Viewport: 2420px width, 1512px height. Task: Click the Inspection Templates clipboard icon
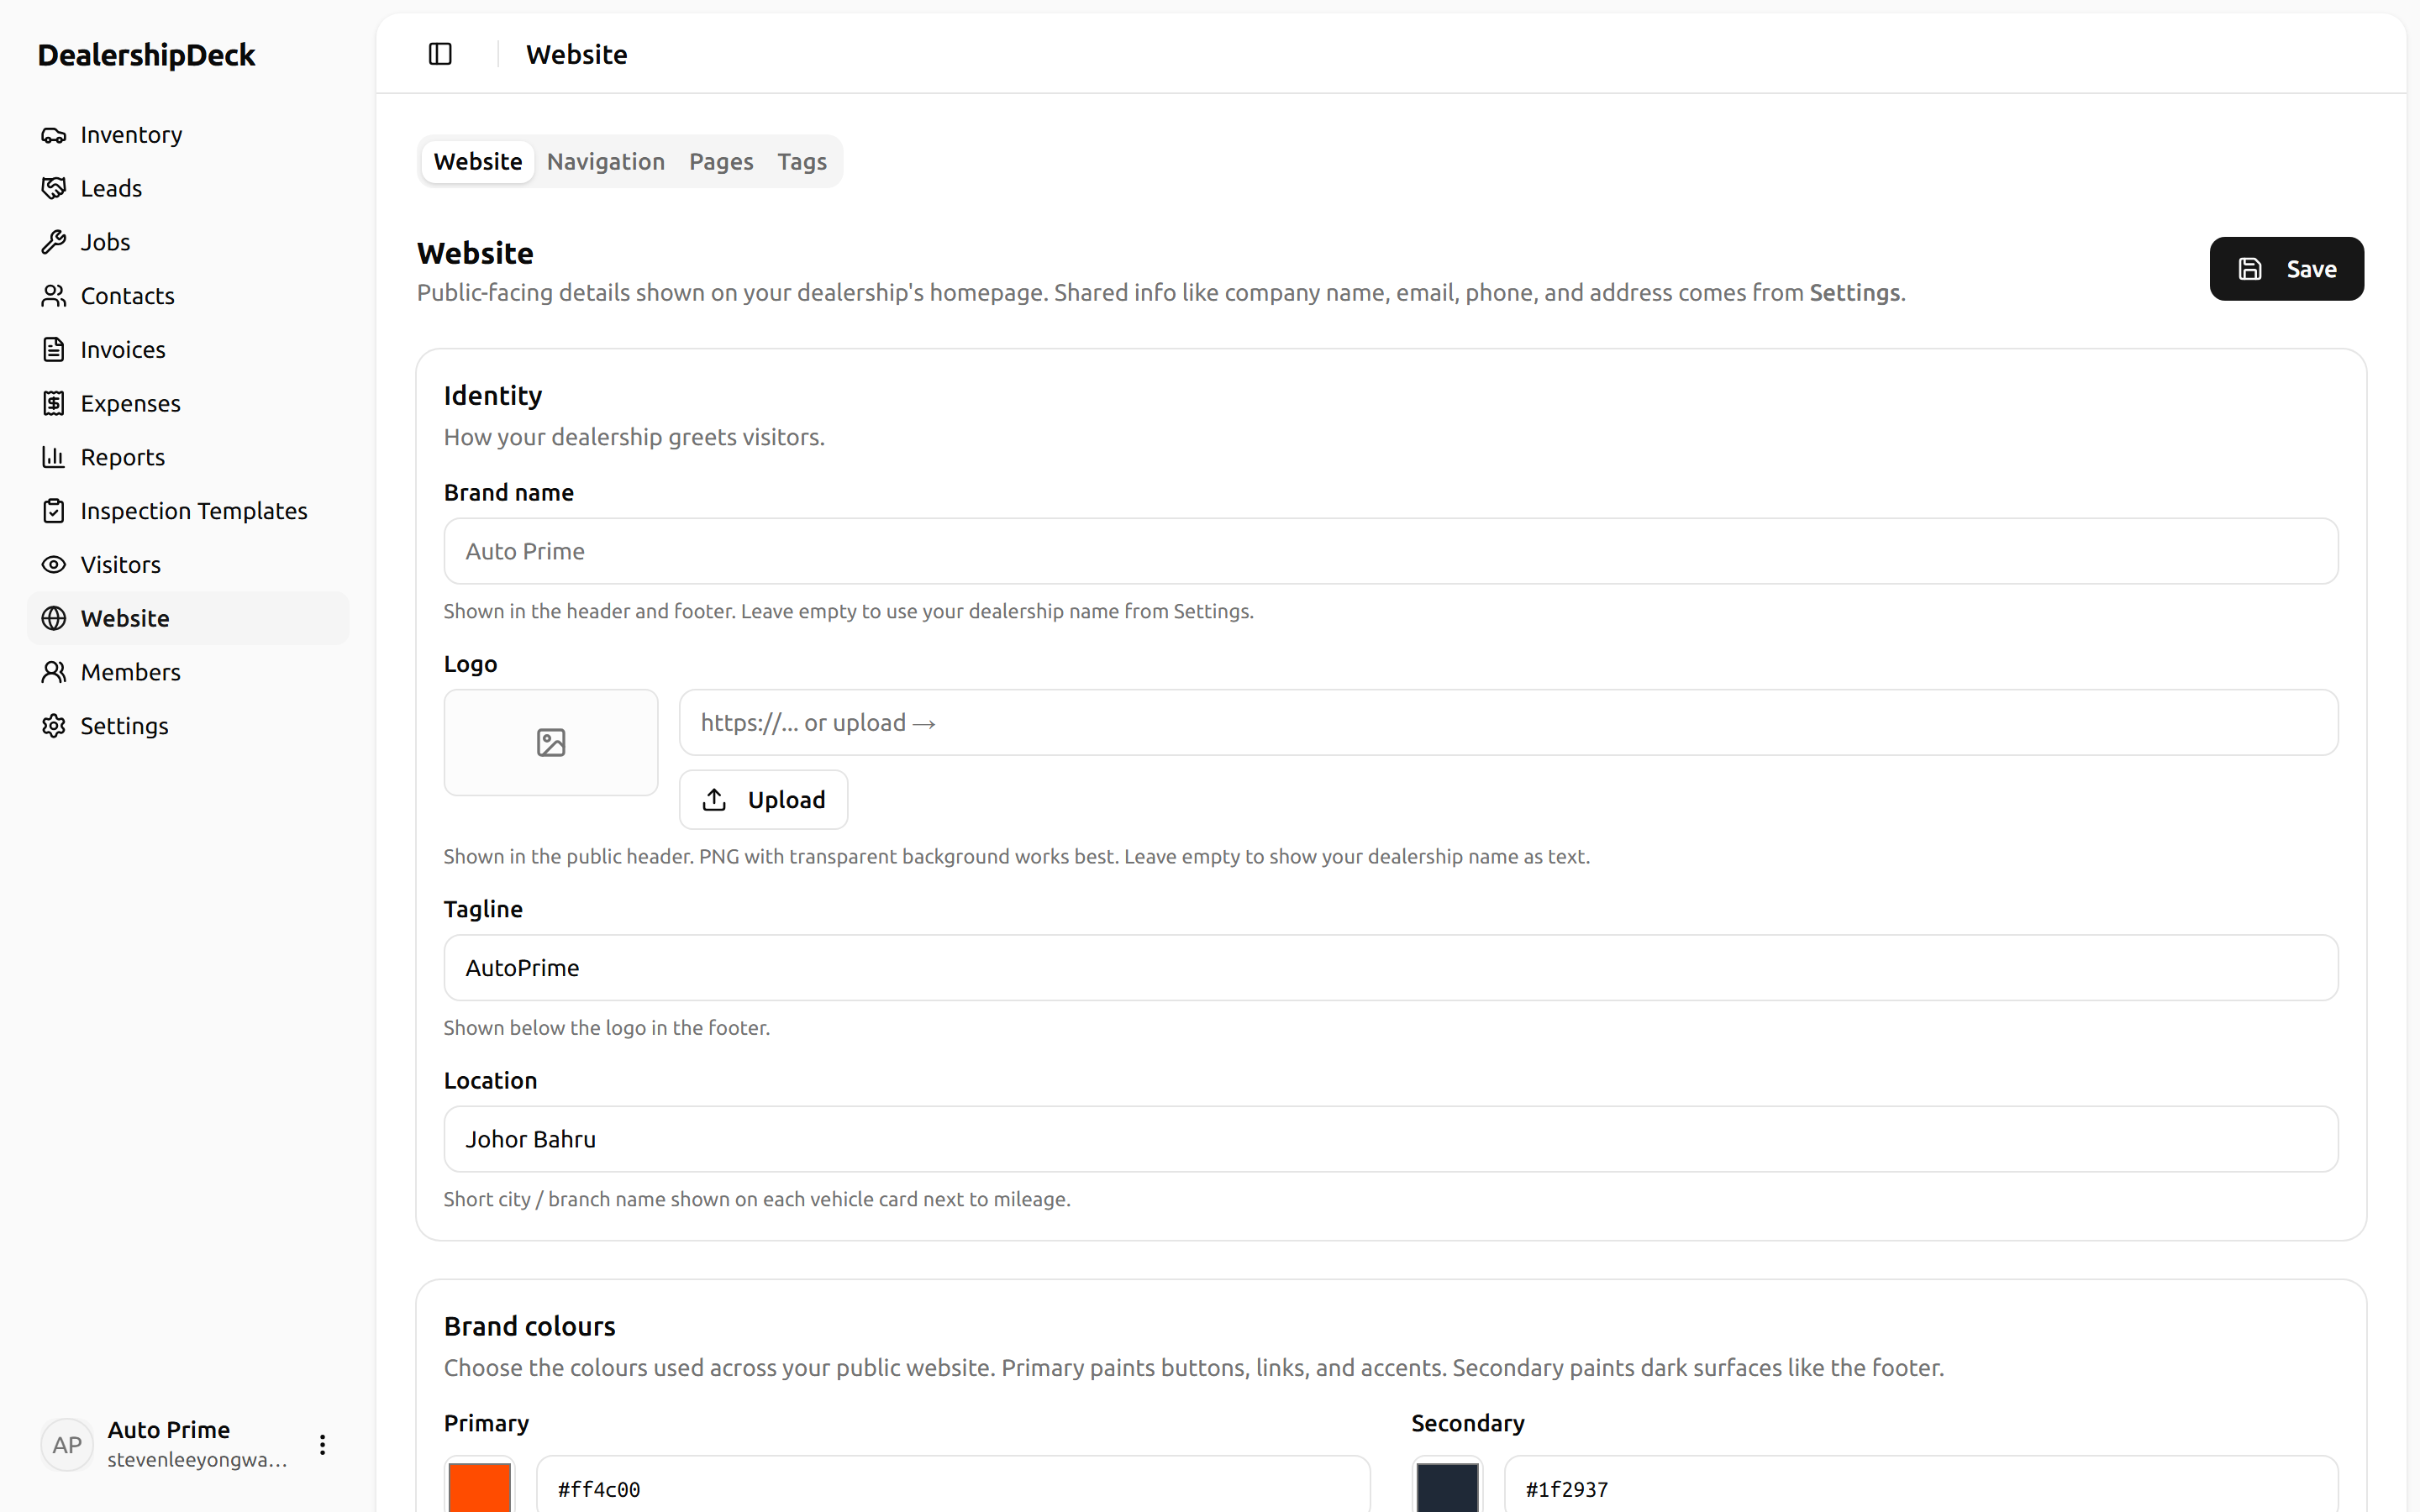pos(54,511)
